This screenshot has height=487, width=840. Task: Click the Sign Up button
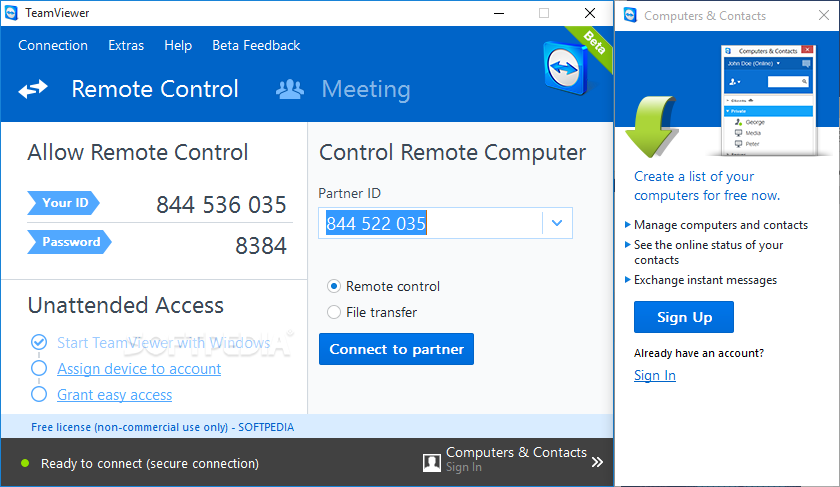[x=684, y=317]
